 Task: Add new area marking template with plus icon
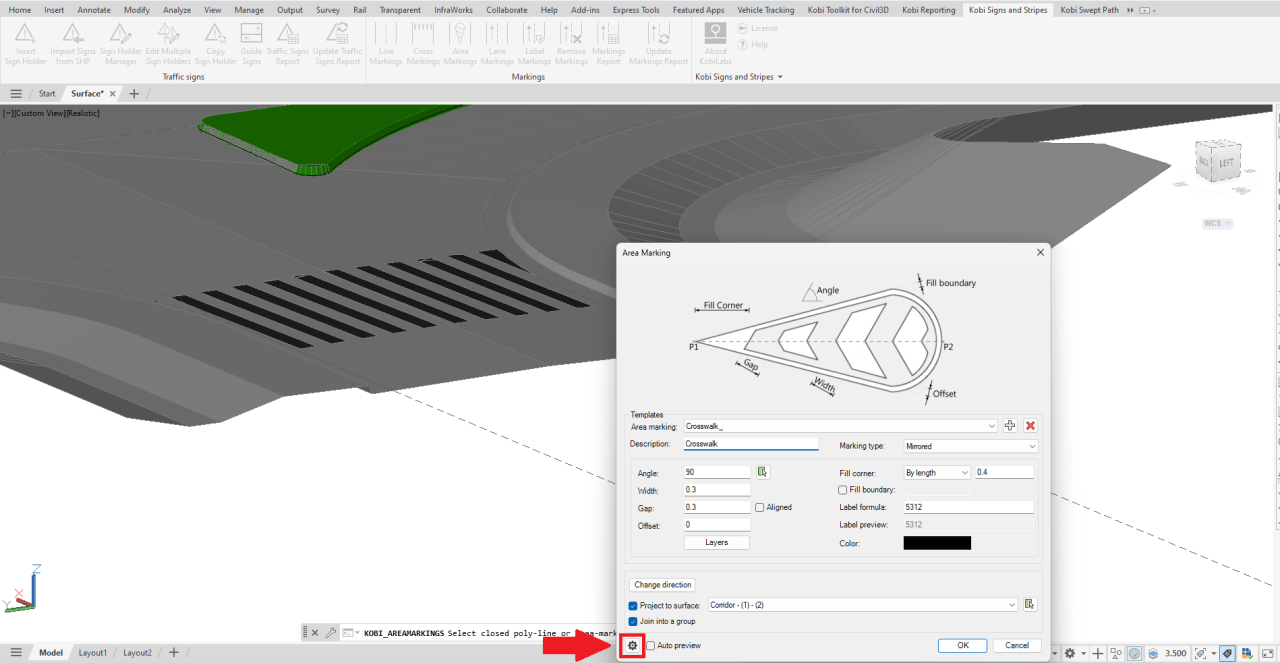1010,426
